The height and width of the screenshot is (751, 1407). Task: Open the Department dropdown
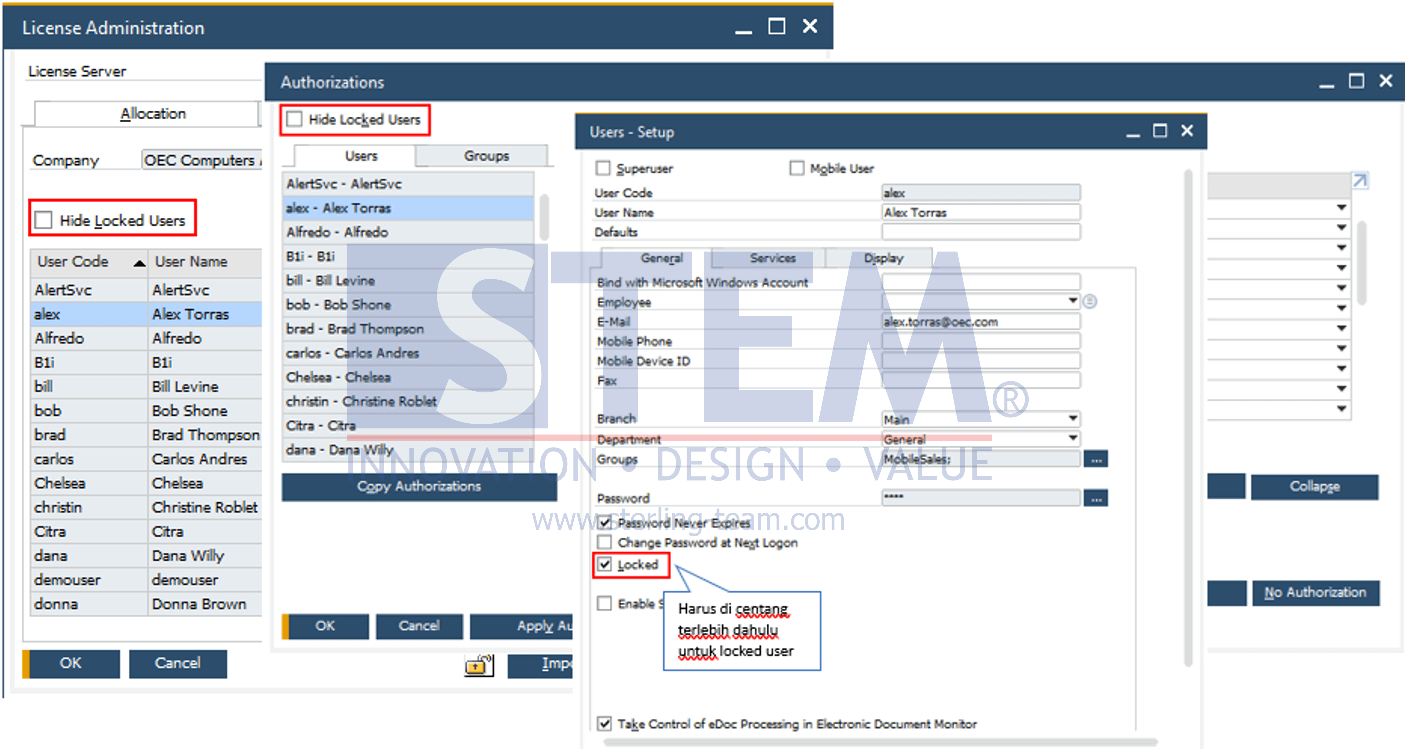[x=1073, y=439]
